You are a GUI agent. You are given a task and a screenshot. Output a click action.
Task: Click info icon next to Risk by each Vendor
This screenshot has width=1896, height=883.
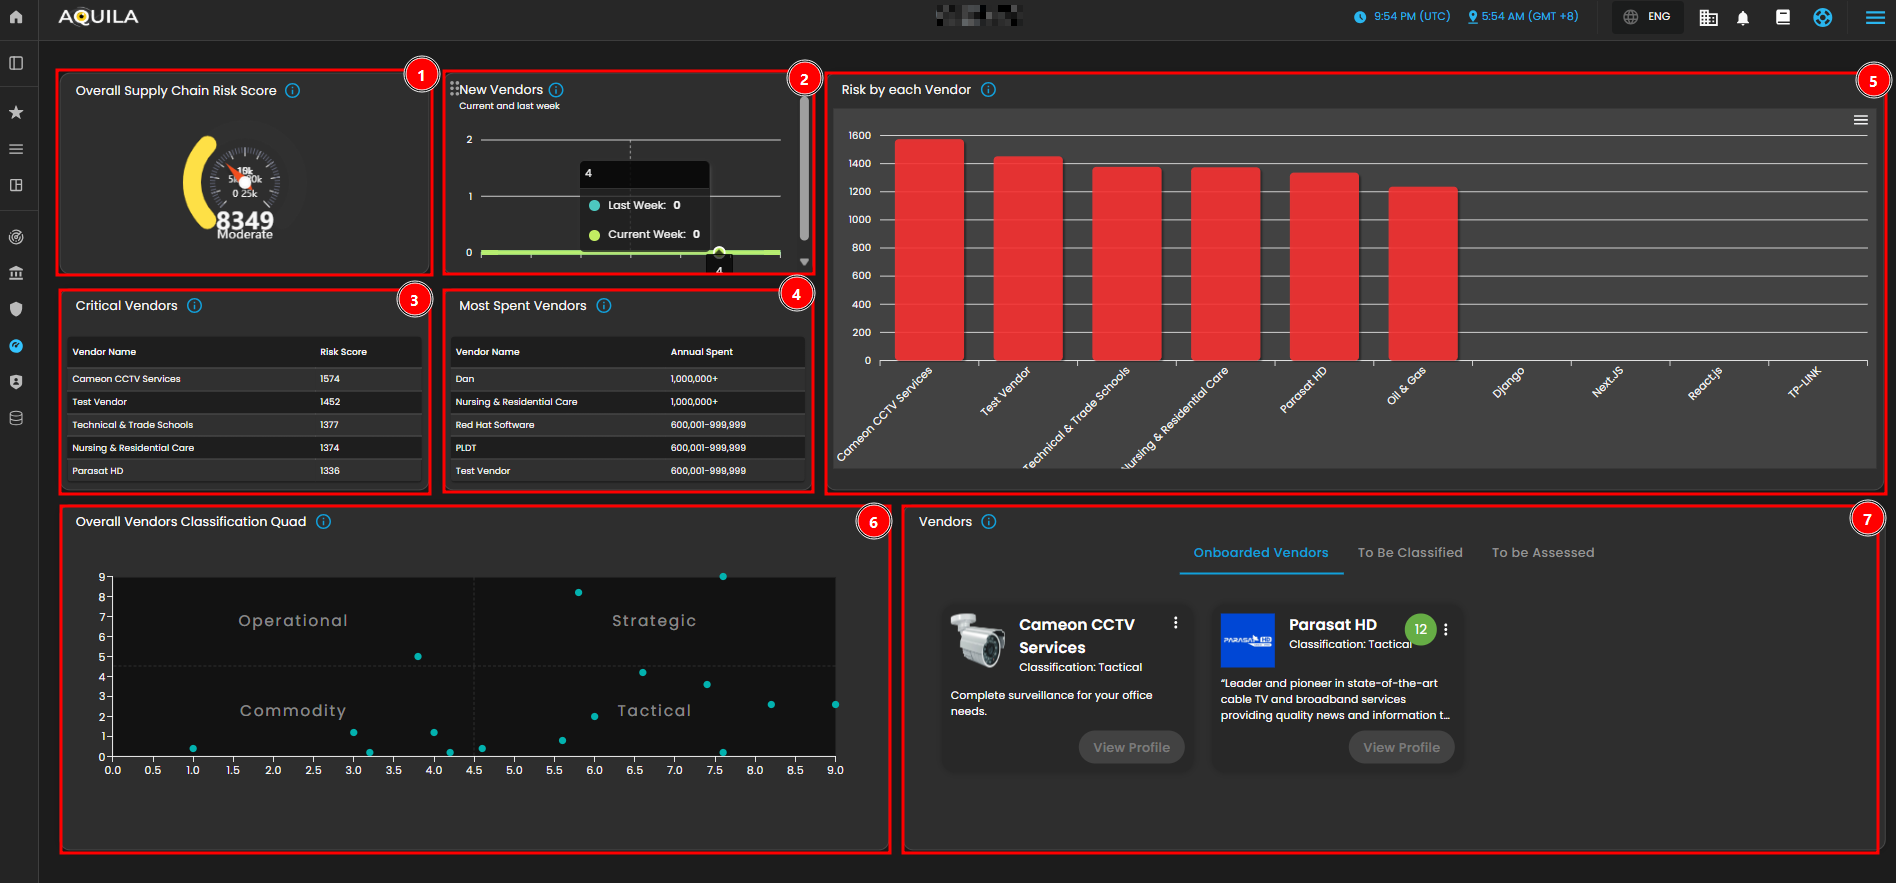tap(988, 90)
